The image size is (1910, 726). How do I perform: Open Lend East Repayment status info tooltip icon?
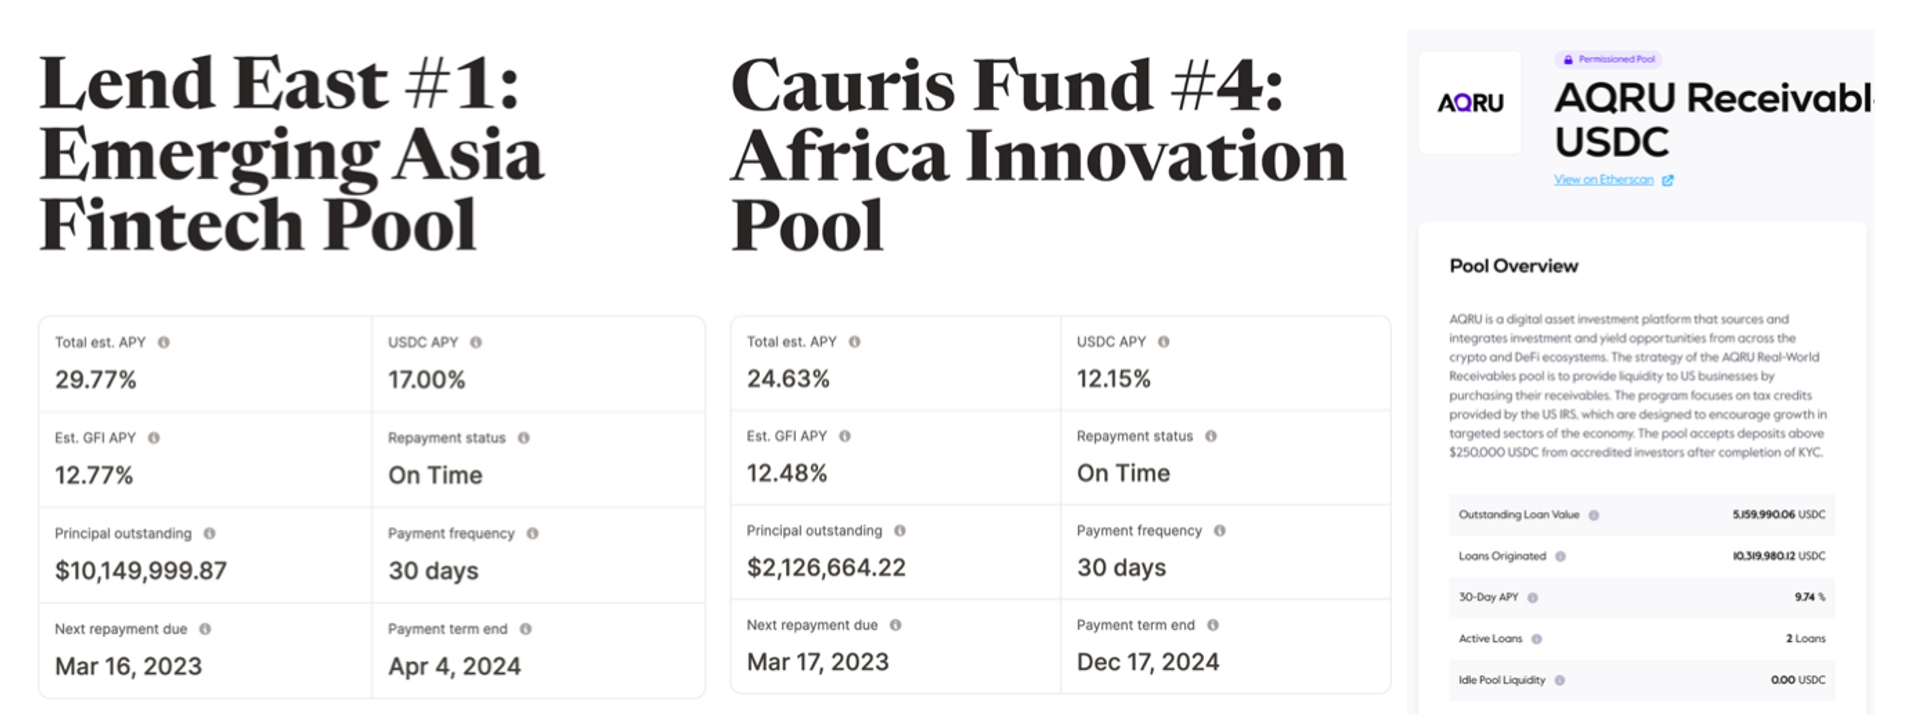tap(524, 438)
